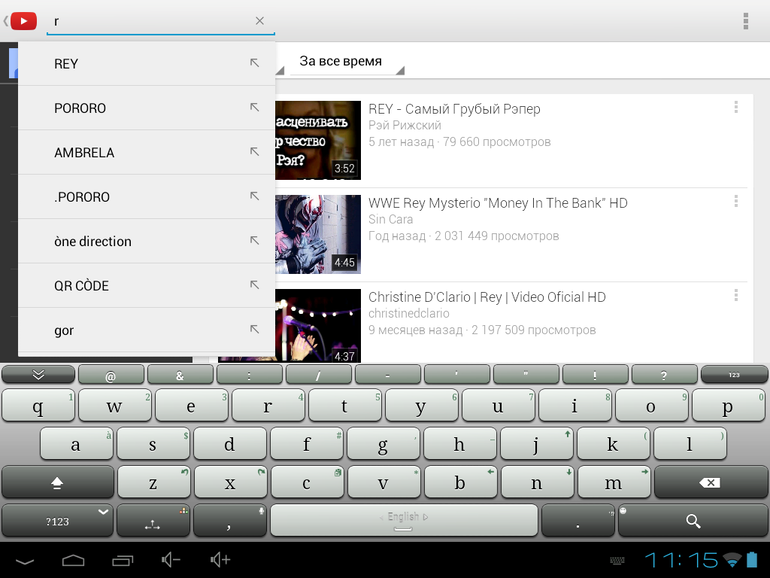The image size is (770, 578).
Task: Collapse the keyboard with double chevron key
Action: coord(38,375)
